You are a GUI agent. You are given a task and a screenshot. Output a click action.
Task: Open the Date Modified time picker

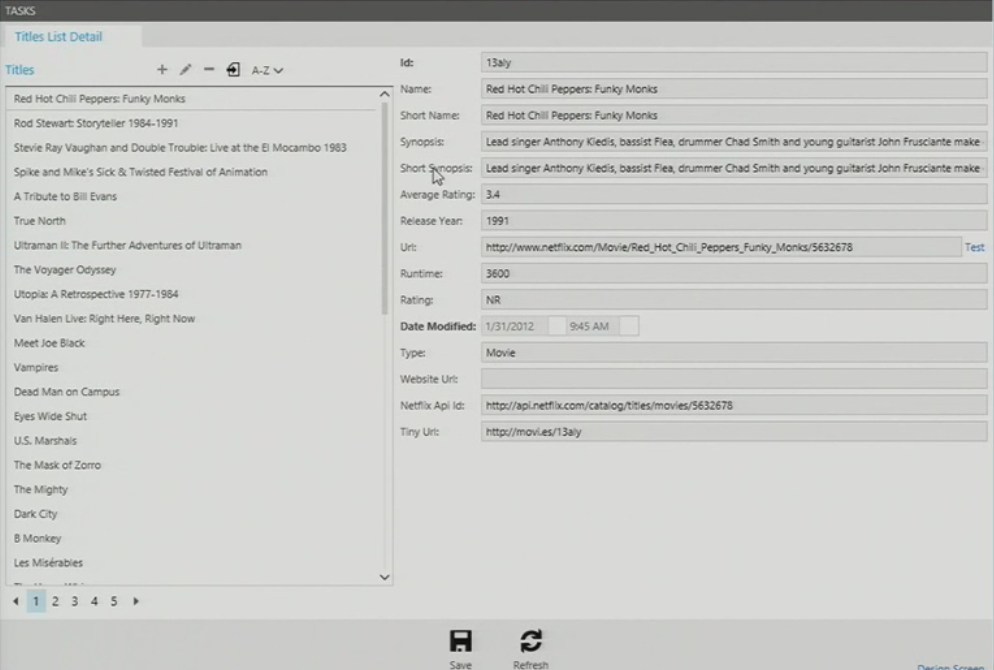pyautogui.click(x=629, y=326)
